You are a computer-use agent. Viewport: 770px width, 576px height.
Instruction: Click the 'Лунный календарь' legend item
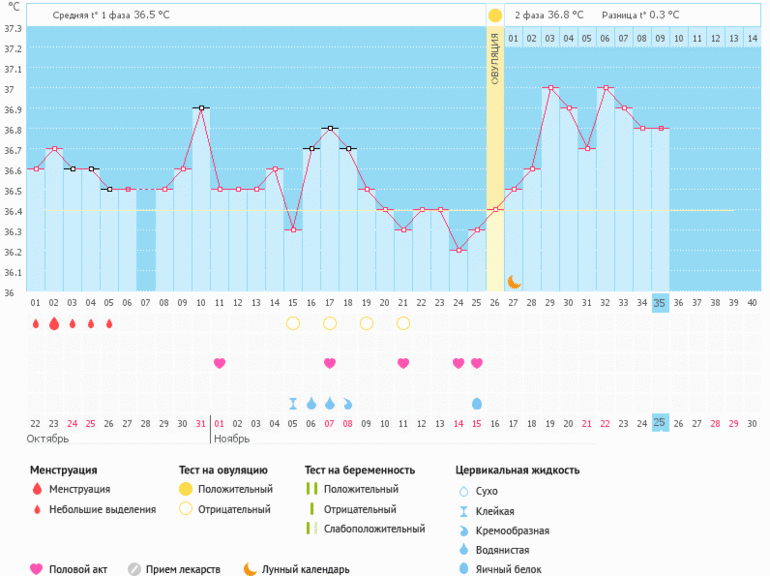(296, 569)
